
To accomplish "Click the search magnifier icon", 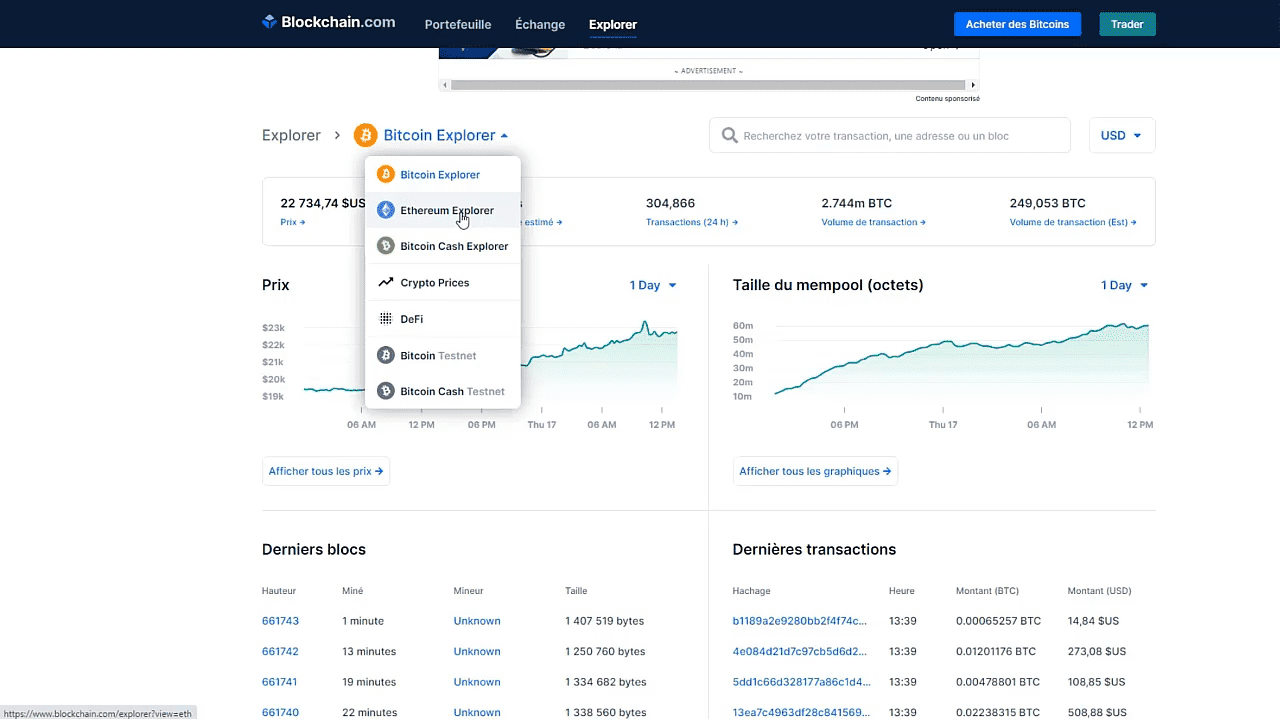I will pyautogui.click(x=730, y=135).
